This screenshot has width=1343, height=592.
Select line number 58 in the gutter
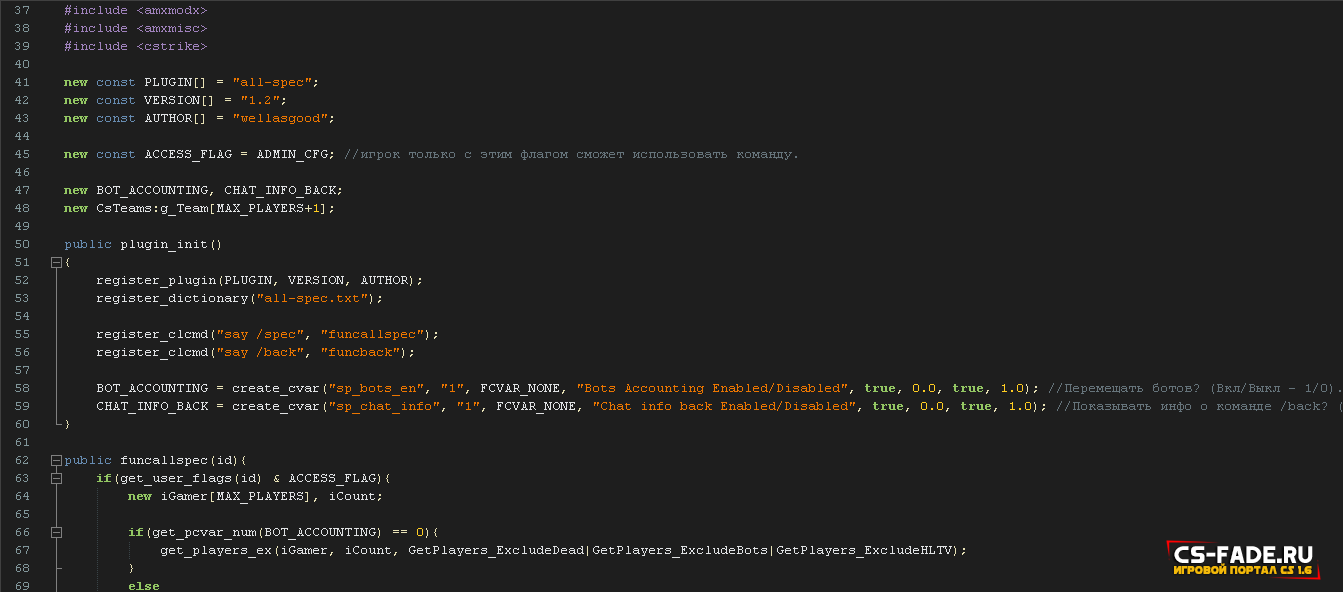coord(23,388)
